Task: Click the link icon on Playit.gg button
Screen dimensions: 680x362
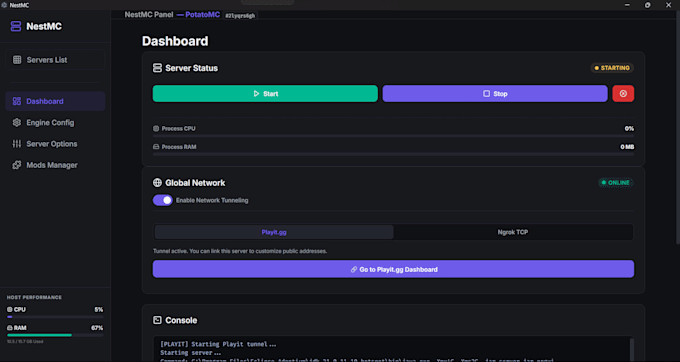Action: point(354,270)
